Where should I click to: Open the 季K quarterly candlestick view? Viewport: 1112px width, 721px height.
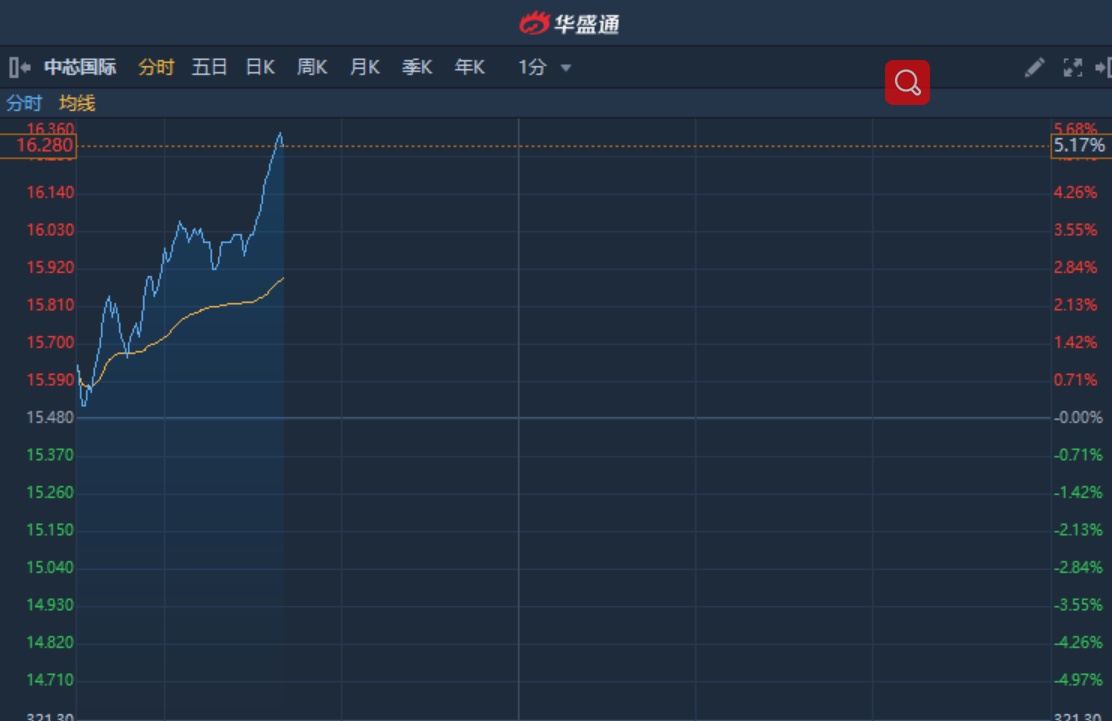pyautogui.click(x=417, y=68)
